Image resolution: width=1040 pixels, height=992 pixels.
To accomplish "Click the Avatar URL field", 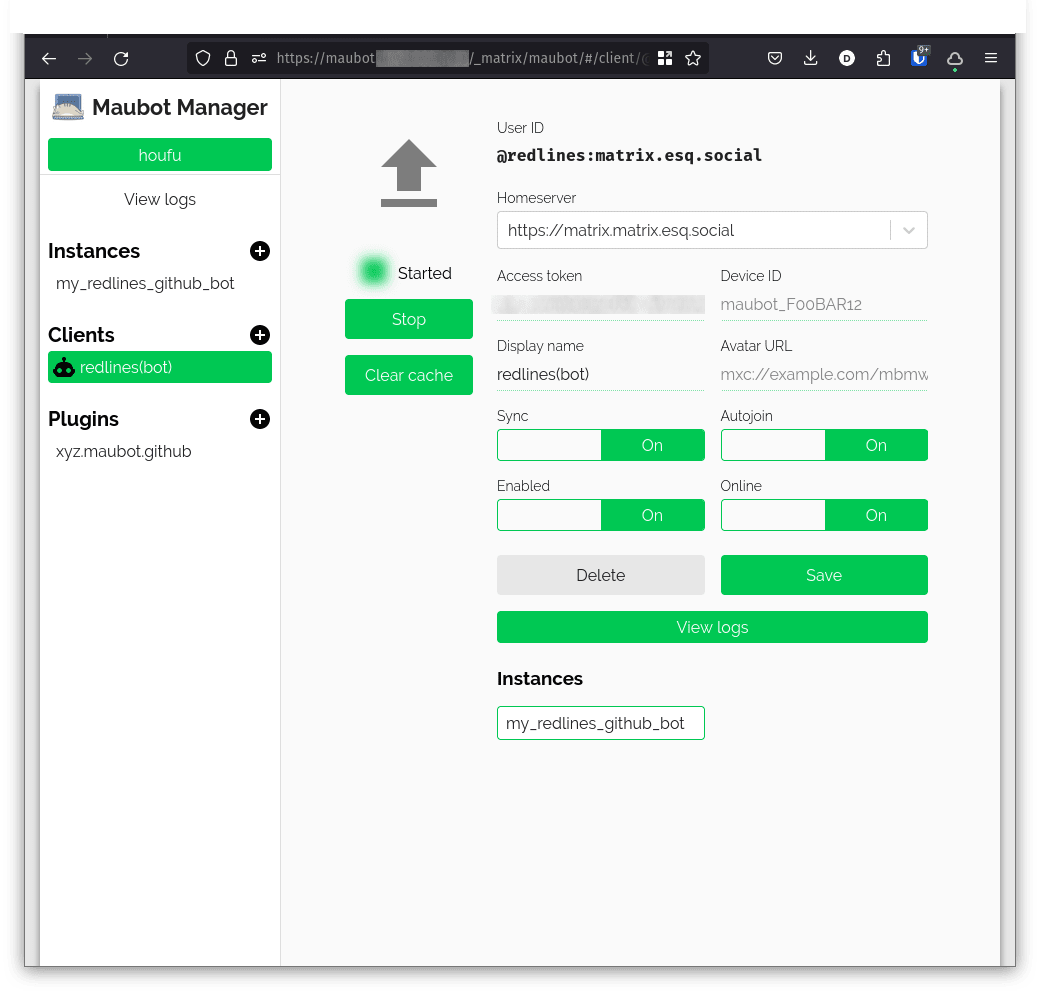I will tap(824, 375).
